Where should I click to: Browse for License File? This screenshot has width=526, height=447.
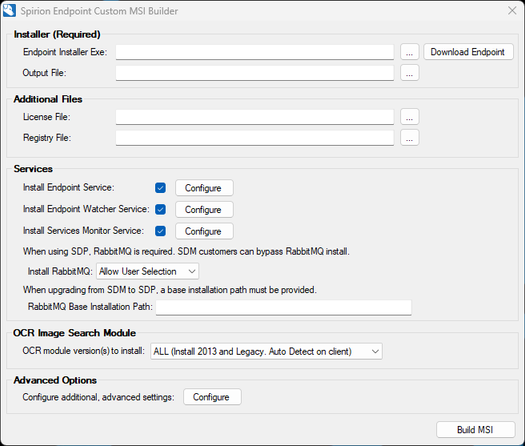[x=409, y=117]
